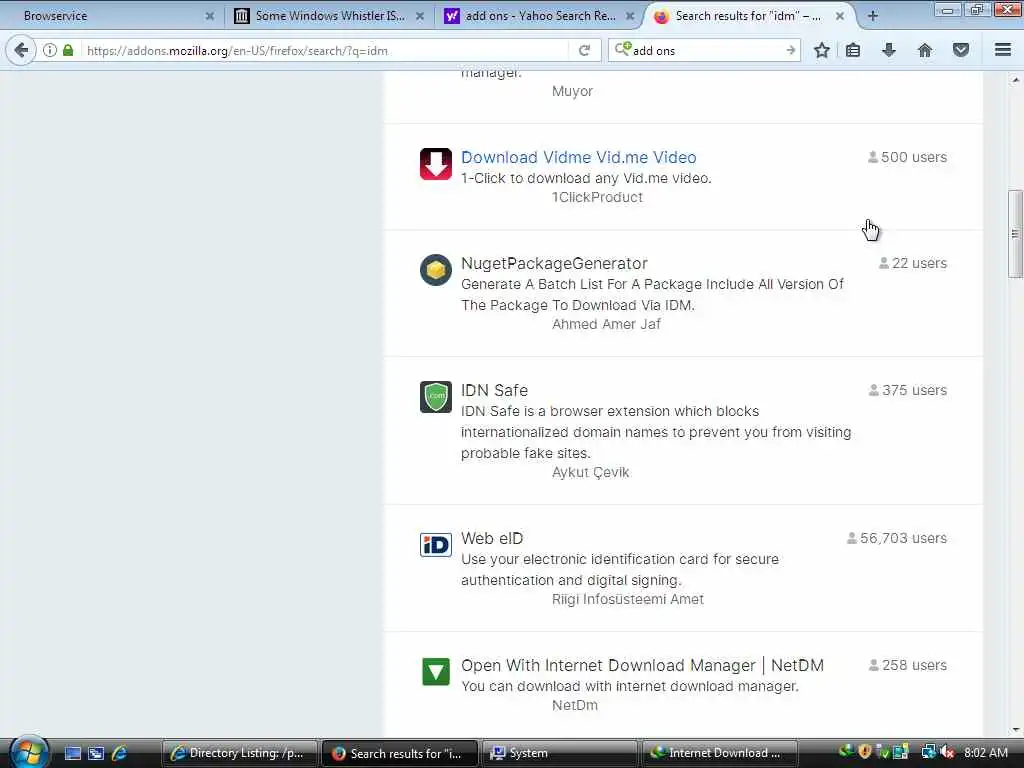Select the Search results for idm tab
This screenshot has width=1024, height=768.
pos(748,16)
